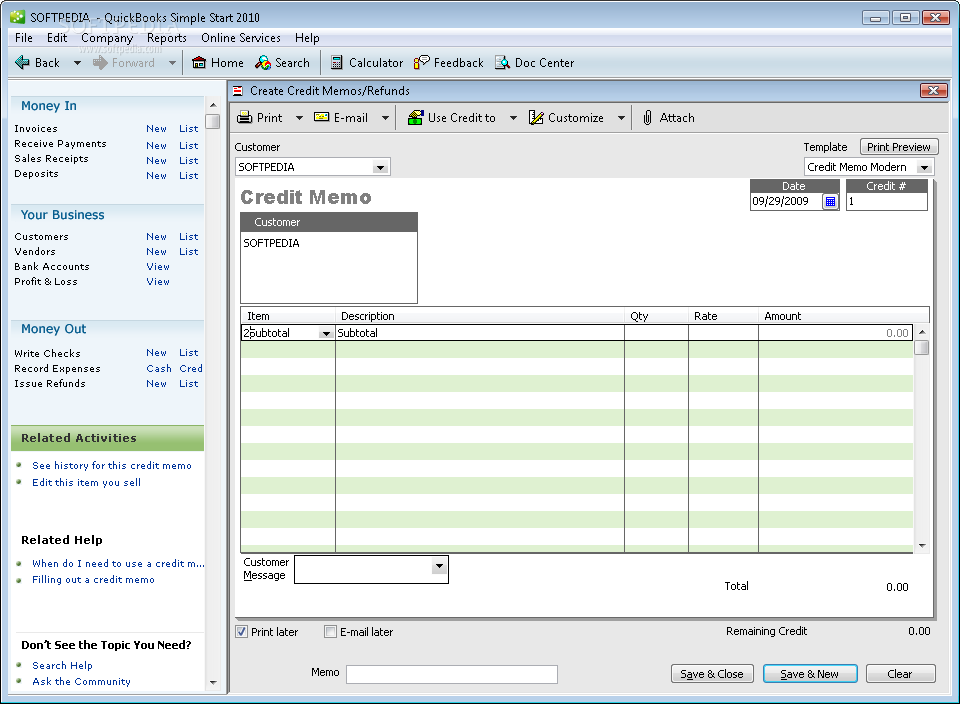The width and height of the screenshot is (960, 704).
Task: Toggle the Print later checkbox
Action: pos(241,632)
